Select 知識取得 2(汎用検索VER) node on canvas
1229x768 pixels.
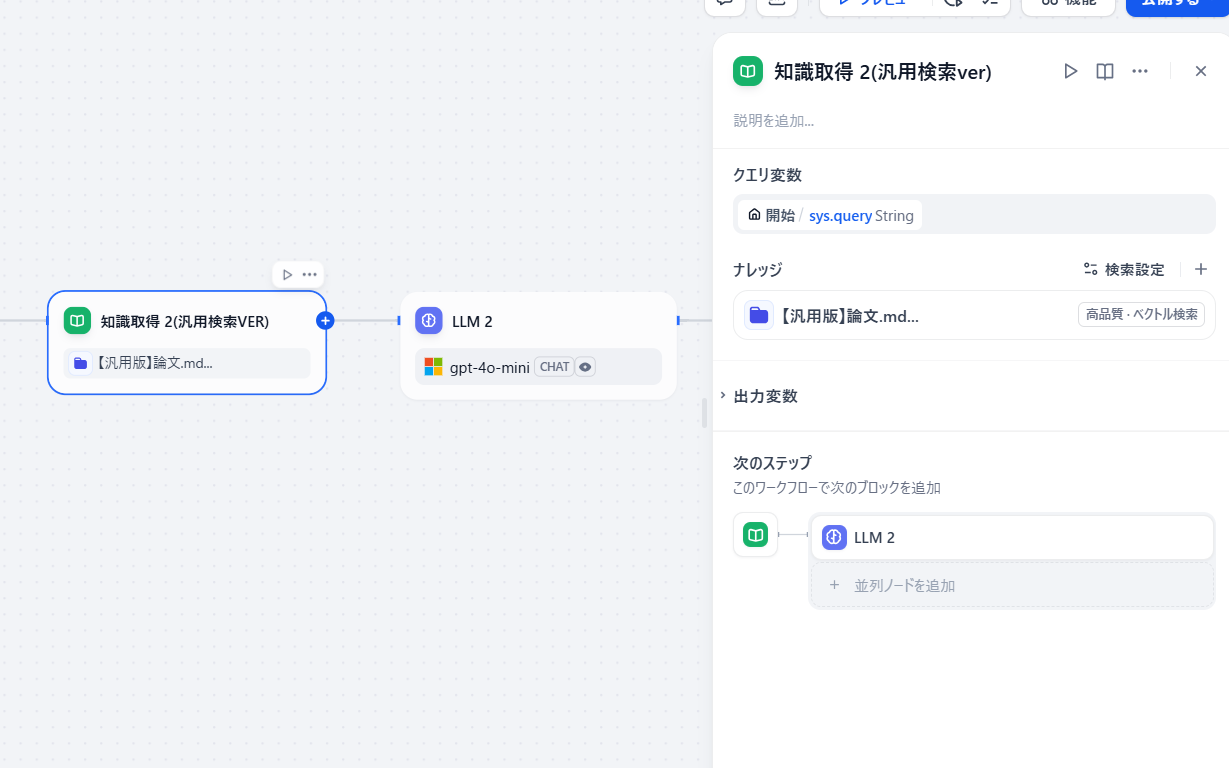coord(187,342)
